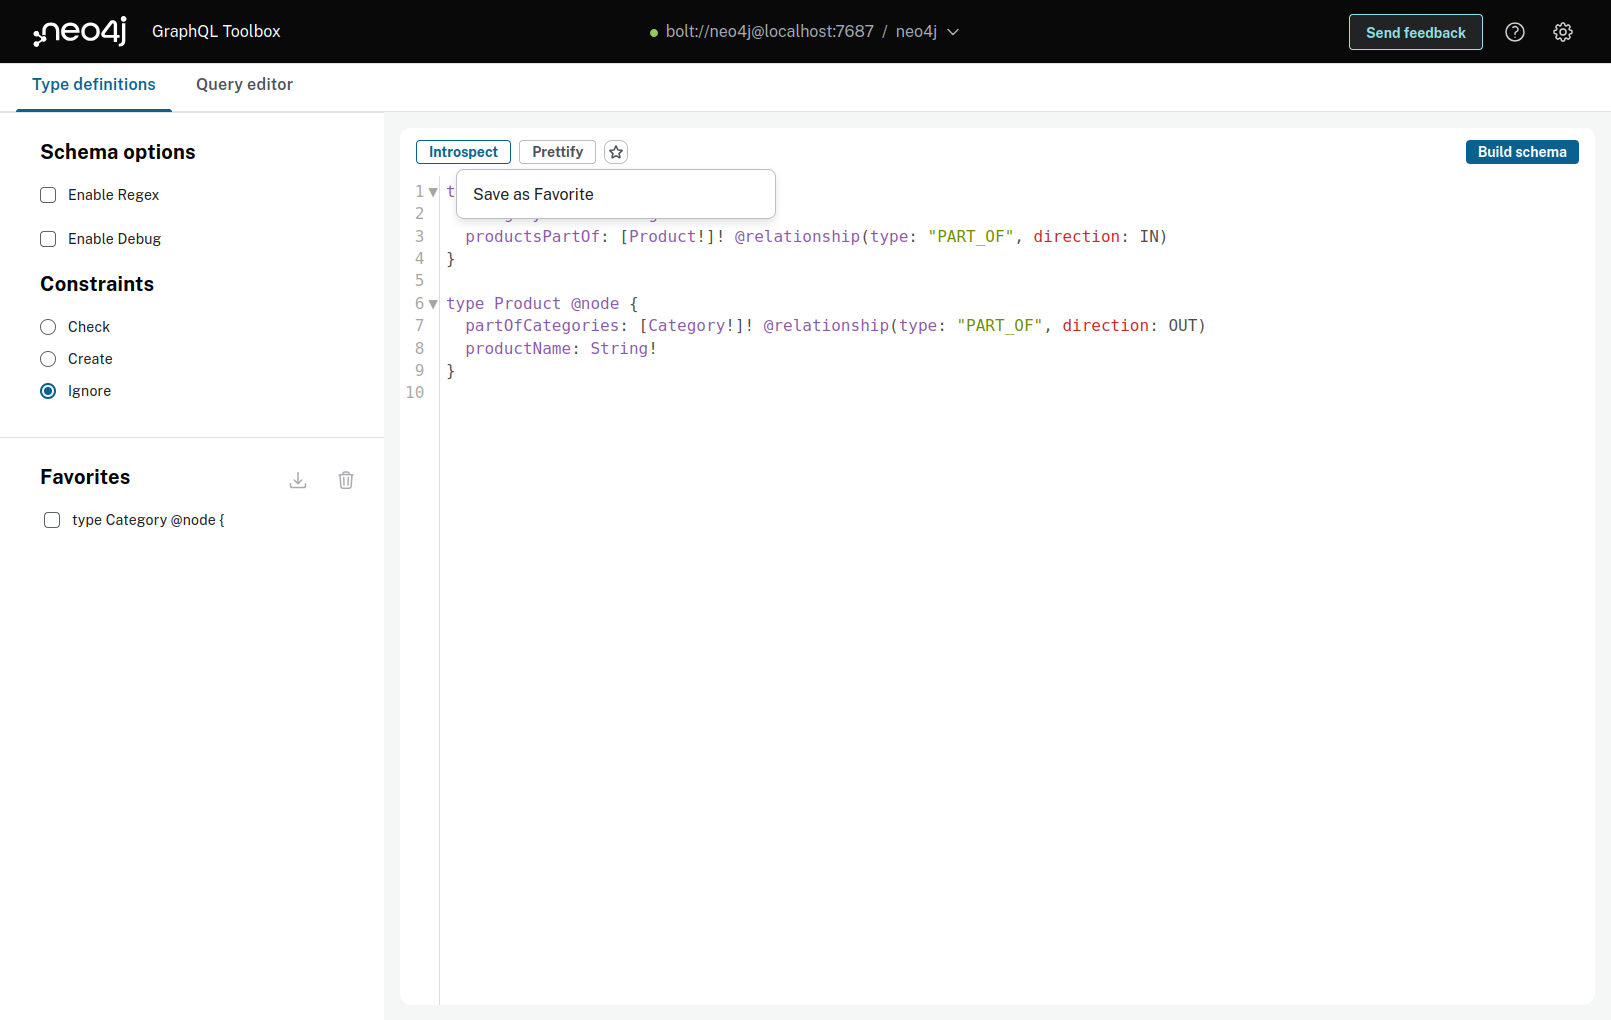Download favorites icon
The height and width of the screenshot is (1020, 1611).
298,480
